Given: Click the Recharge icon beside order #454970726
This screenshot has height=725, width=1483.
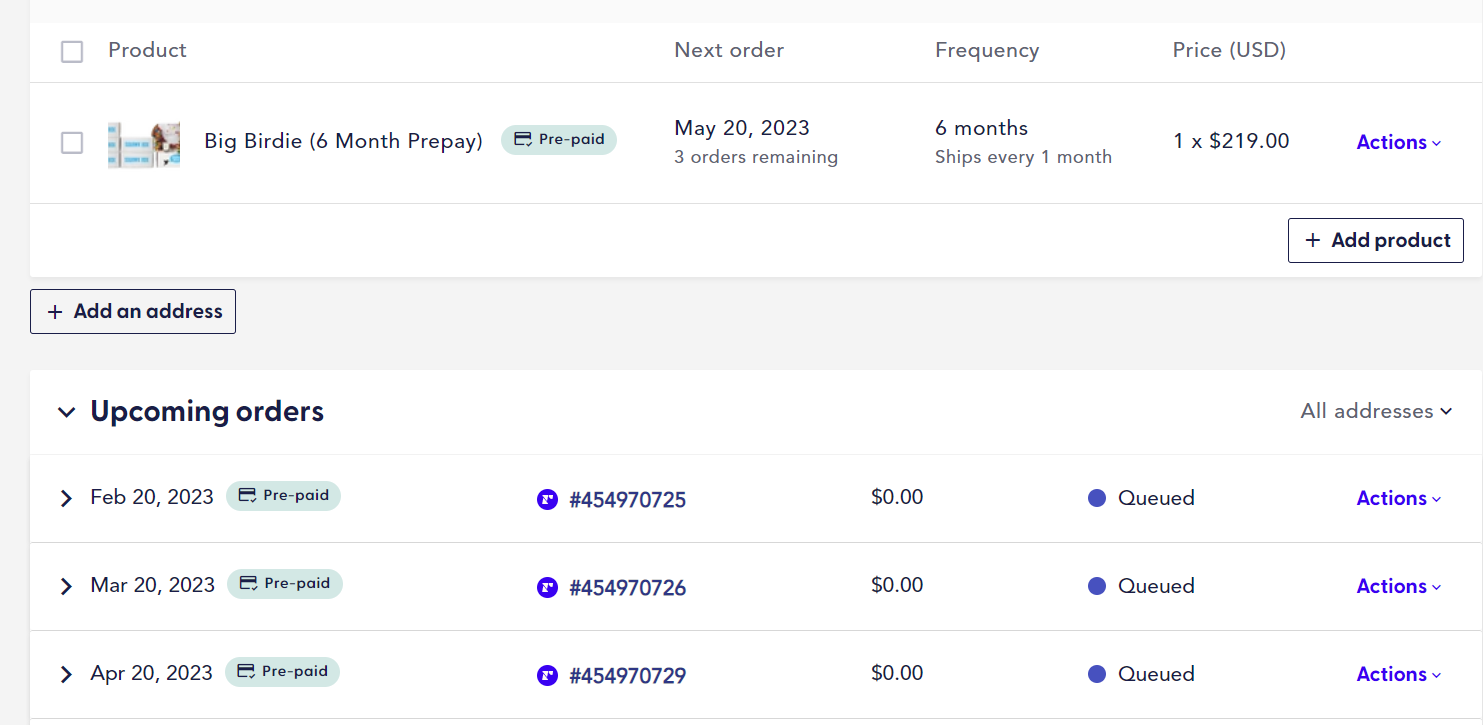Looking at the screenshot, I should click(547, 587).
